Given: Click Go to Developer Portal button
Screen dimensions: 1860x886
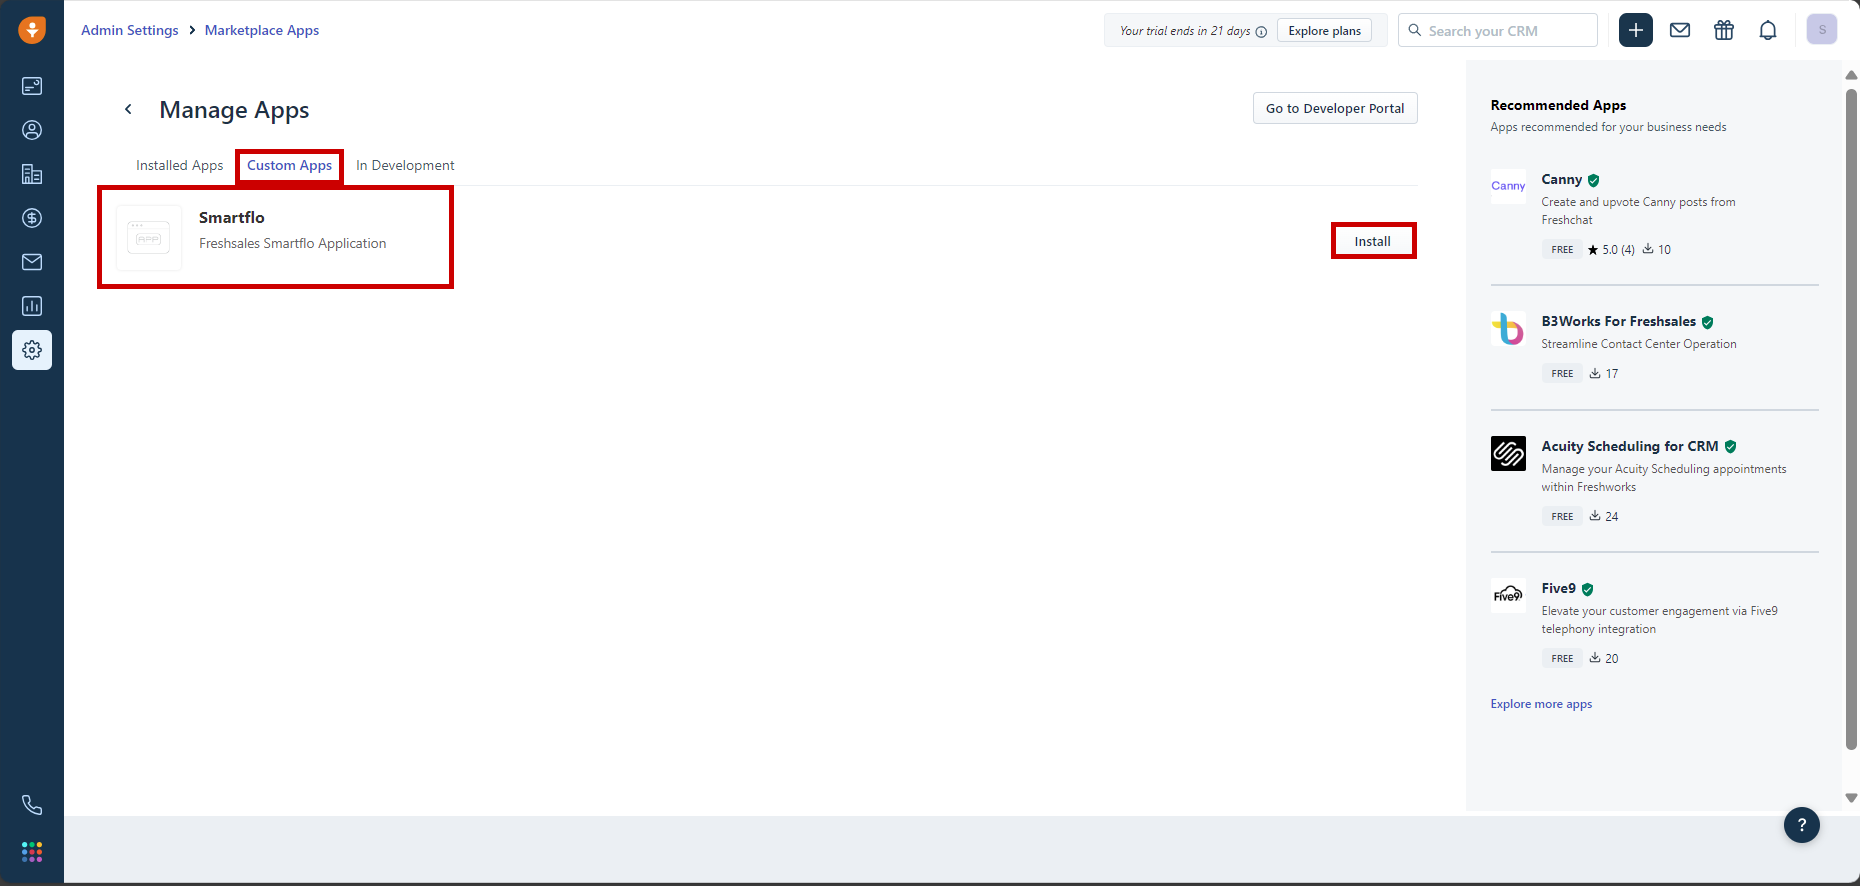Looking at the screenshot, I should pyautogui.click(x=1335, y=108).
